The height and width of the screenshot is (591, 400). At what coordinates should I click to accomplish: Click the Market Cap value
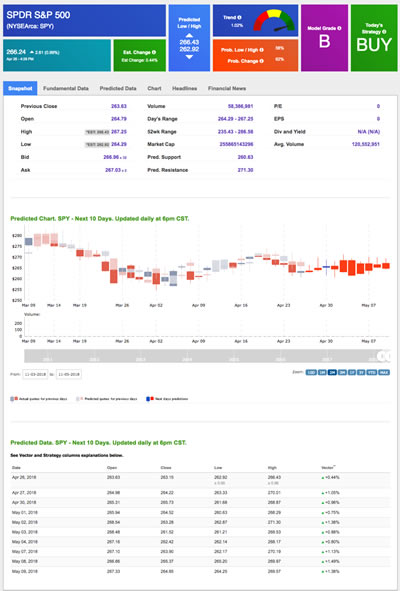[x=236, y=144]
